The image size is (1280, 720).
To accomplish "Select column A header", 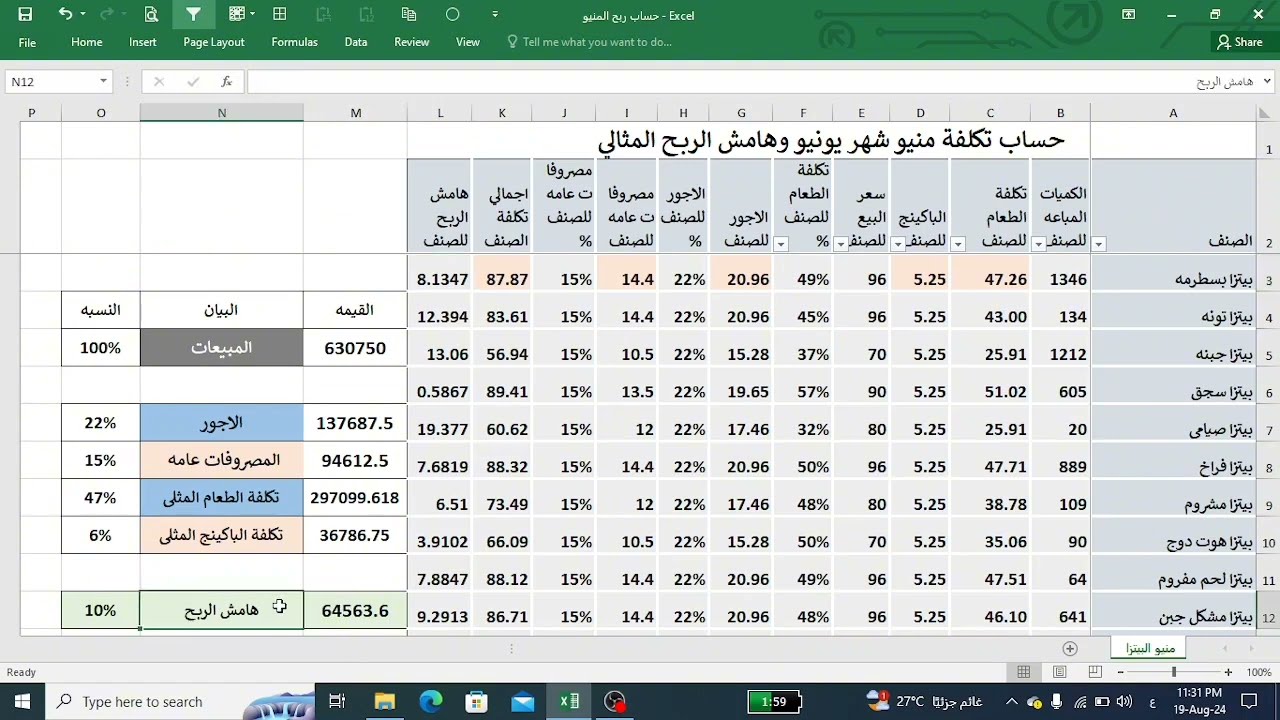I will (x=1173, y=113).
